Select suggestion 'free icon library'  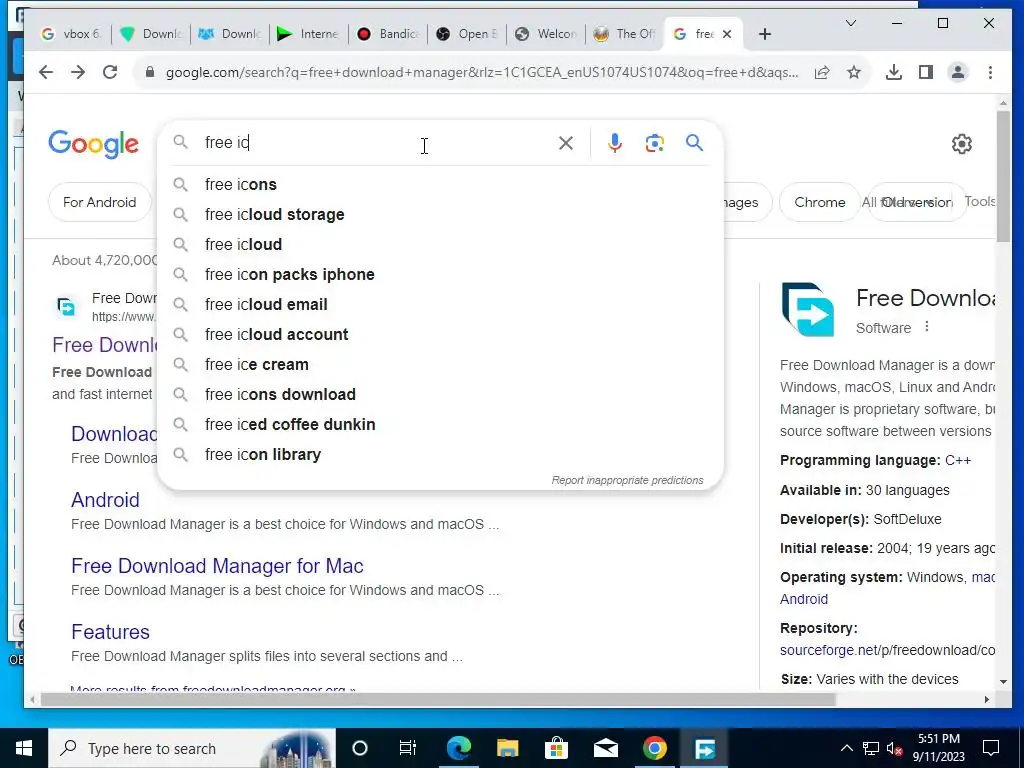coord(440,455)
